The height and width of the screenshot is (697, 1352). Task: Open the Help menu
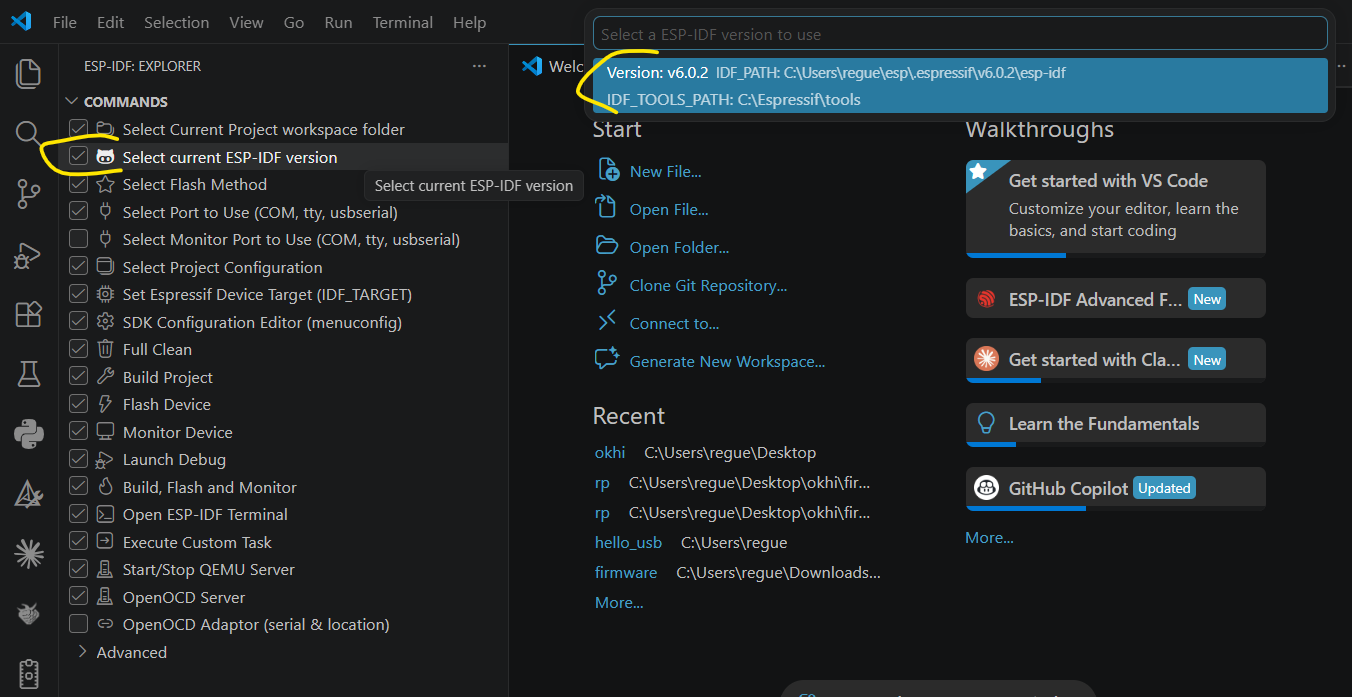tap(469, 22)
